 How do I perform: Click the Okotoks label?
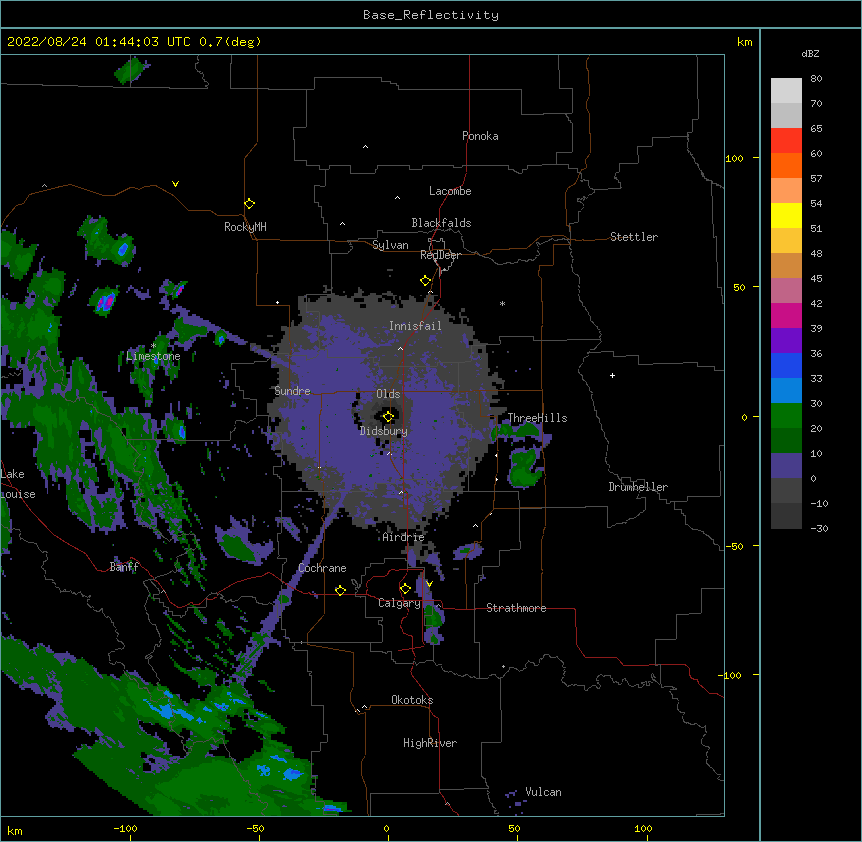point(412,700)
